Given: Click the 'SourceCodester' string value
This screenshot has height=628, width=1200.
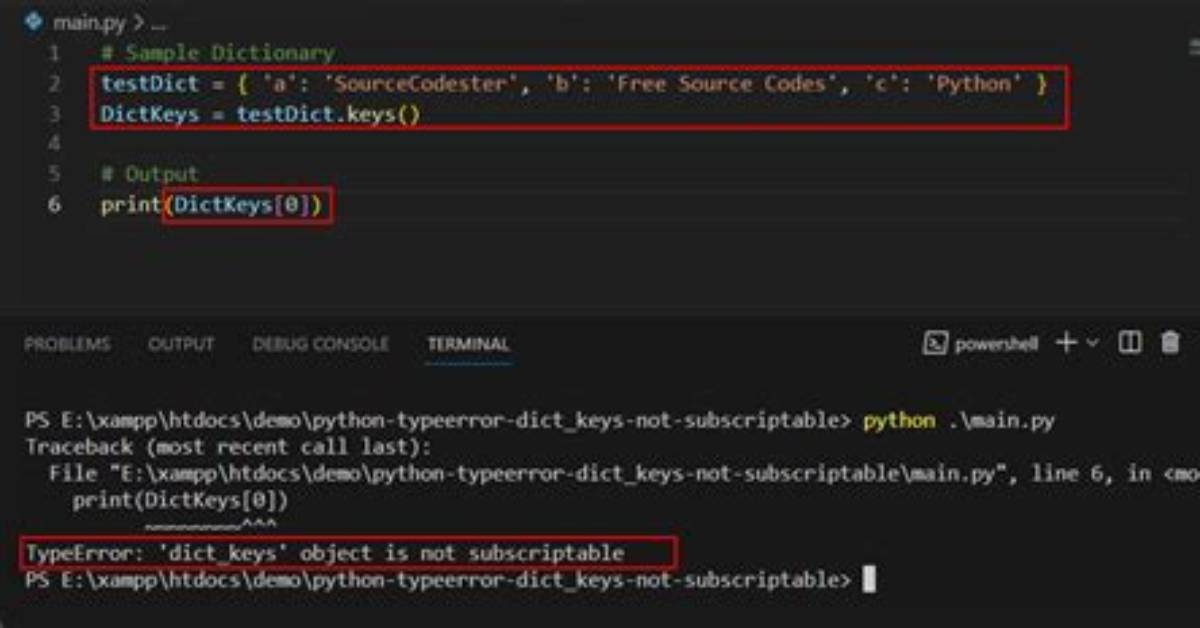Looking at the screenshot, I should coord(422,84).
